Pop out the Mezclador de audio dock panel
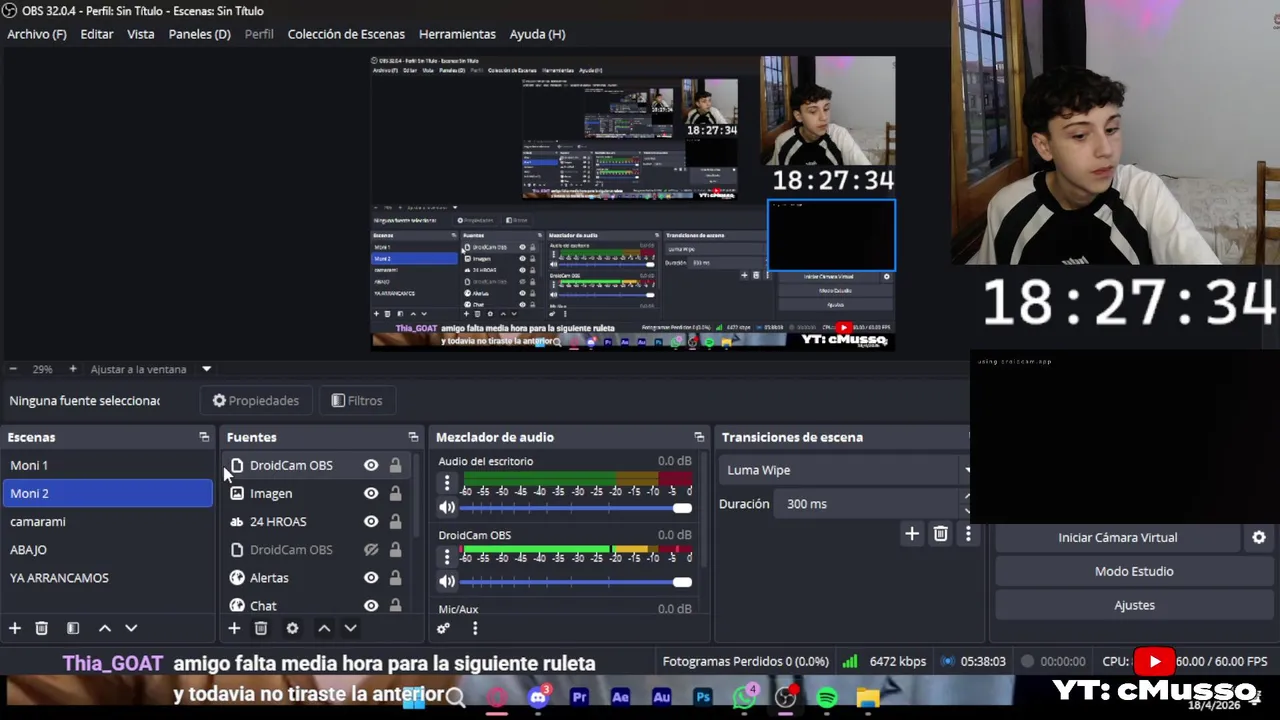The image size is (1280, 720). pos(699,437)
